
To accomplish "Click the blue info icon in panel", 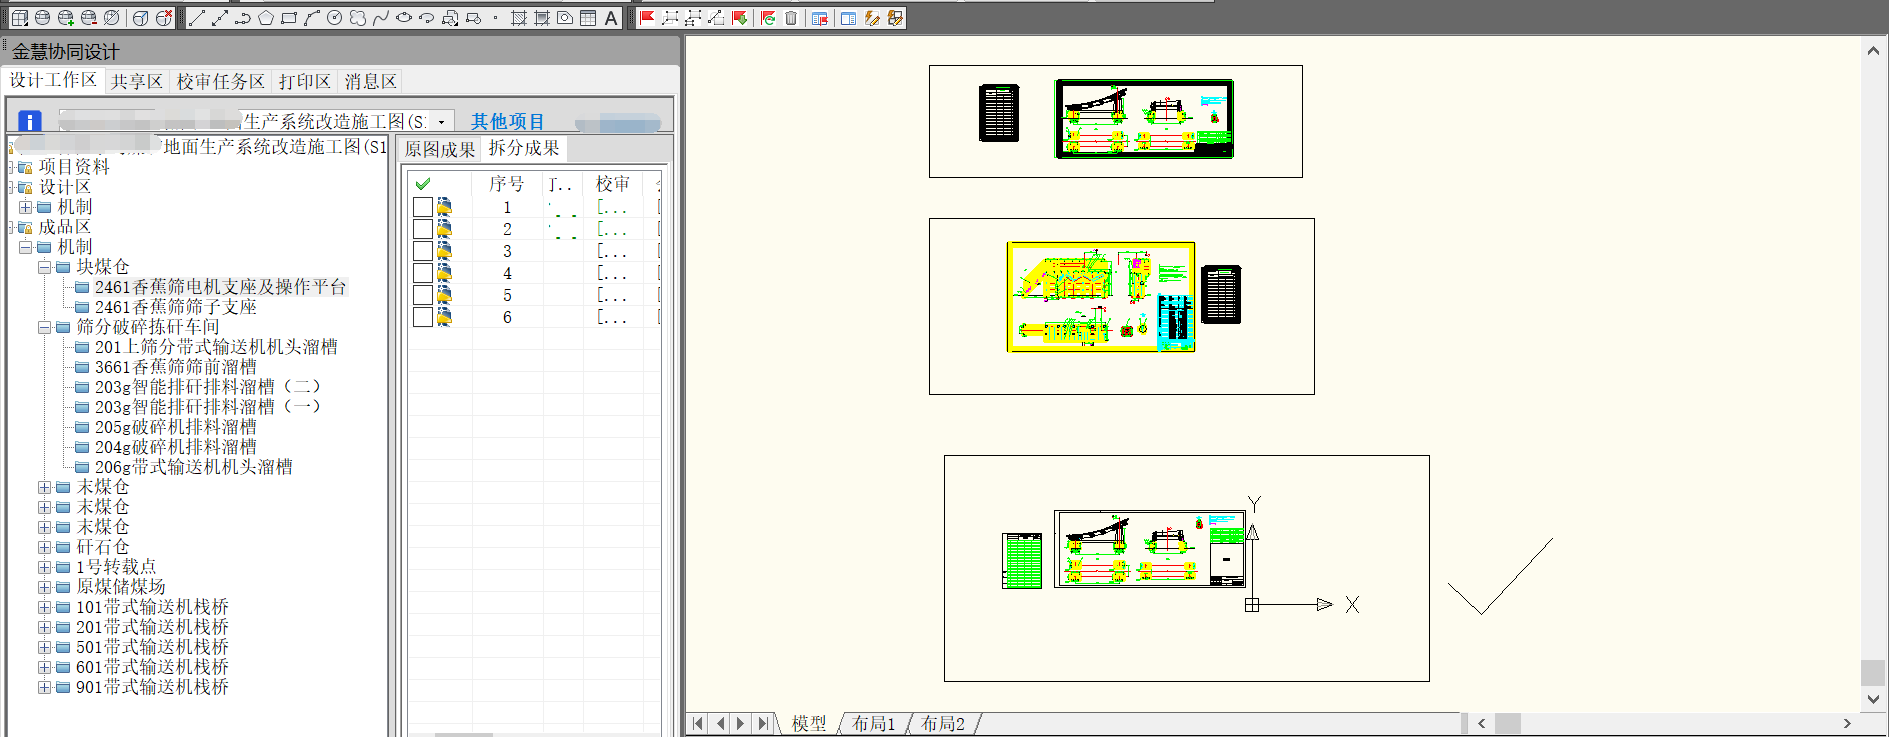I will coord(30,121).
